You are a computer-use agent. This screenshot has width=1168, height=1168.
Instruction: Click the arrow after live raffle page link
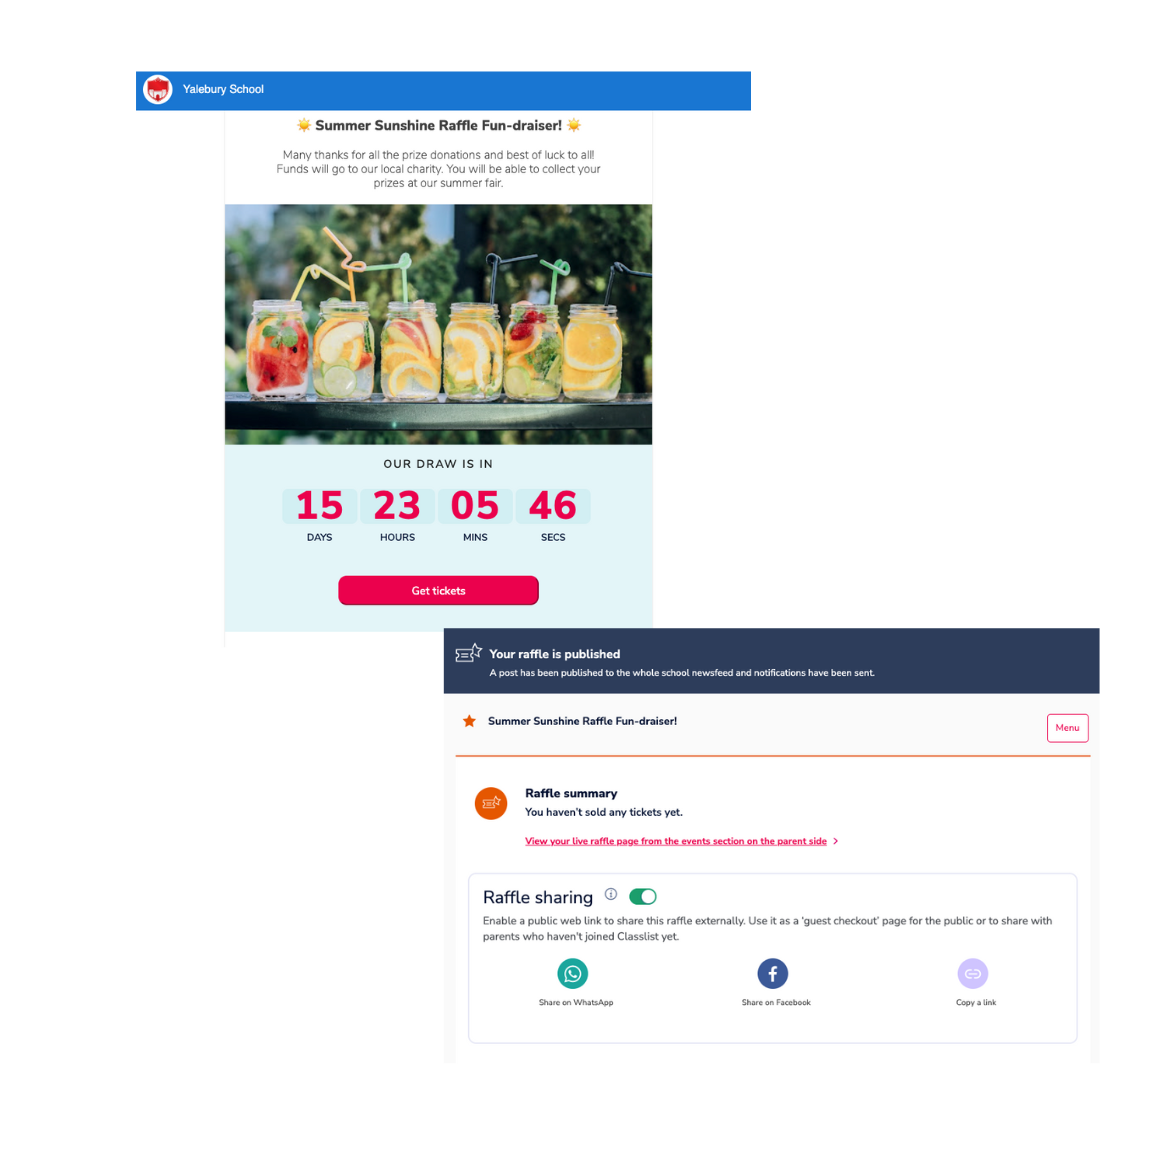coord(836,841)
